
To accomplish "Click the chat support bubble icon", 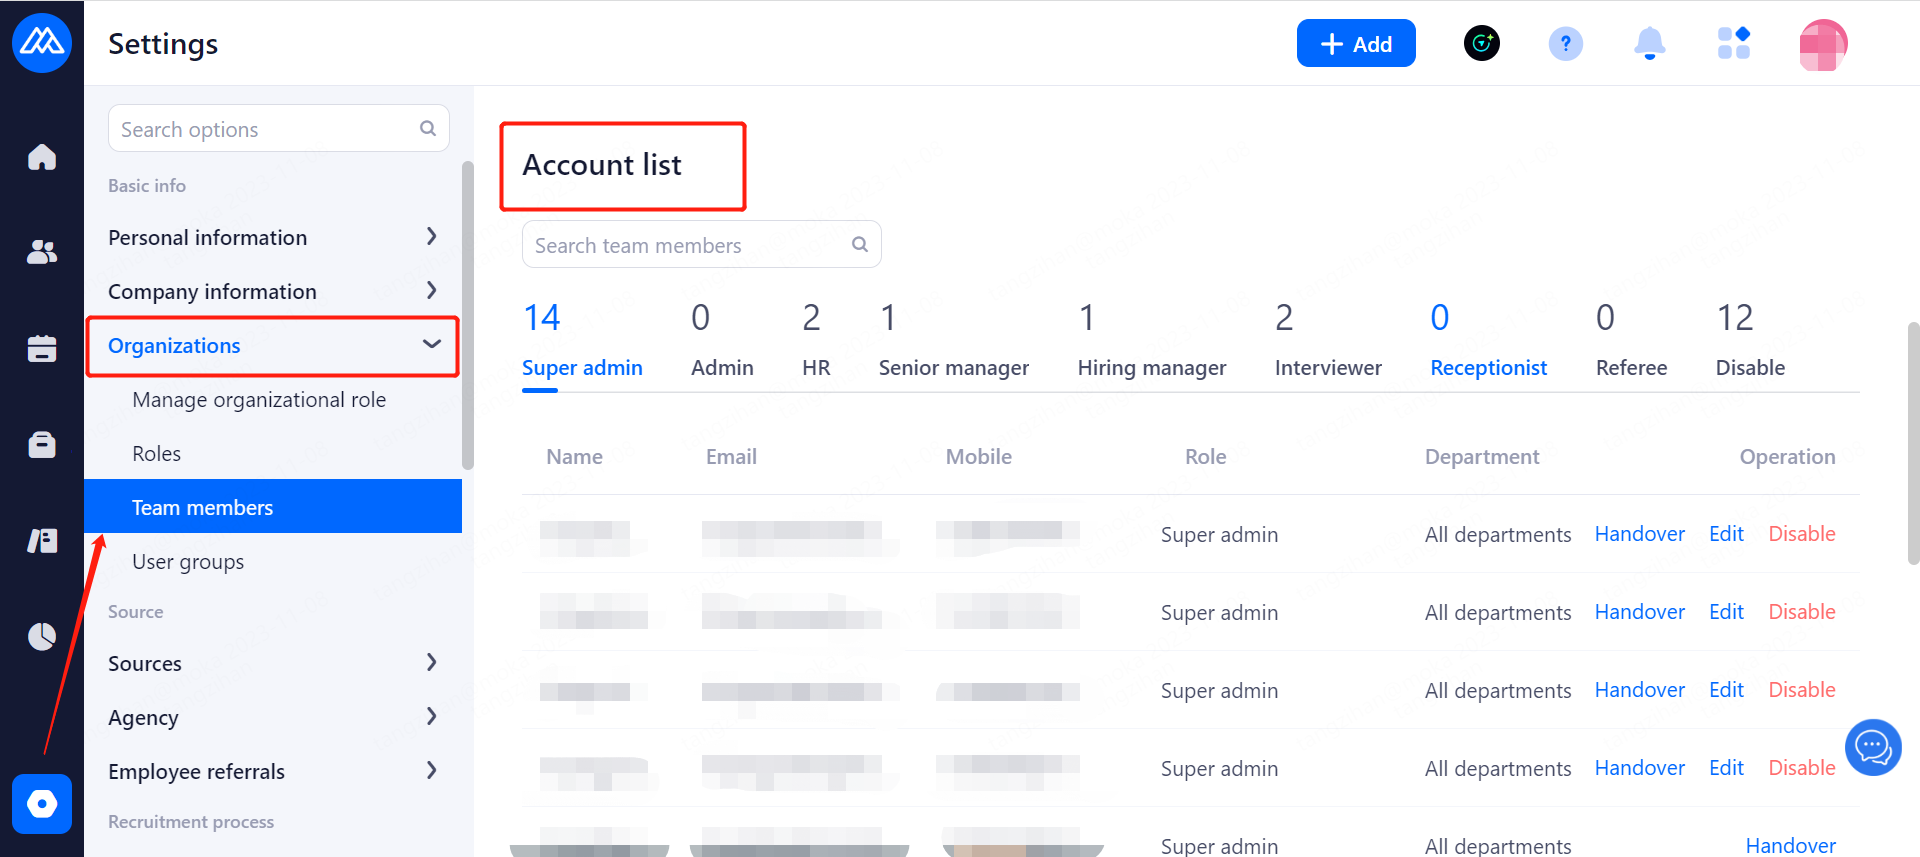I will tap(1872, 747).
